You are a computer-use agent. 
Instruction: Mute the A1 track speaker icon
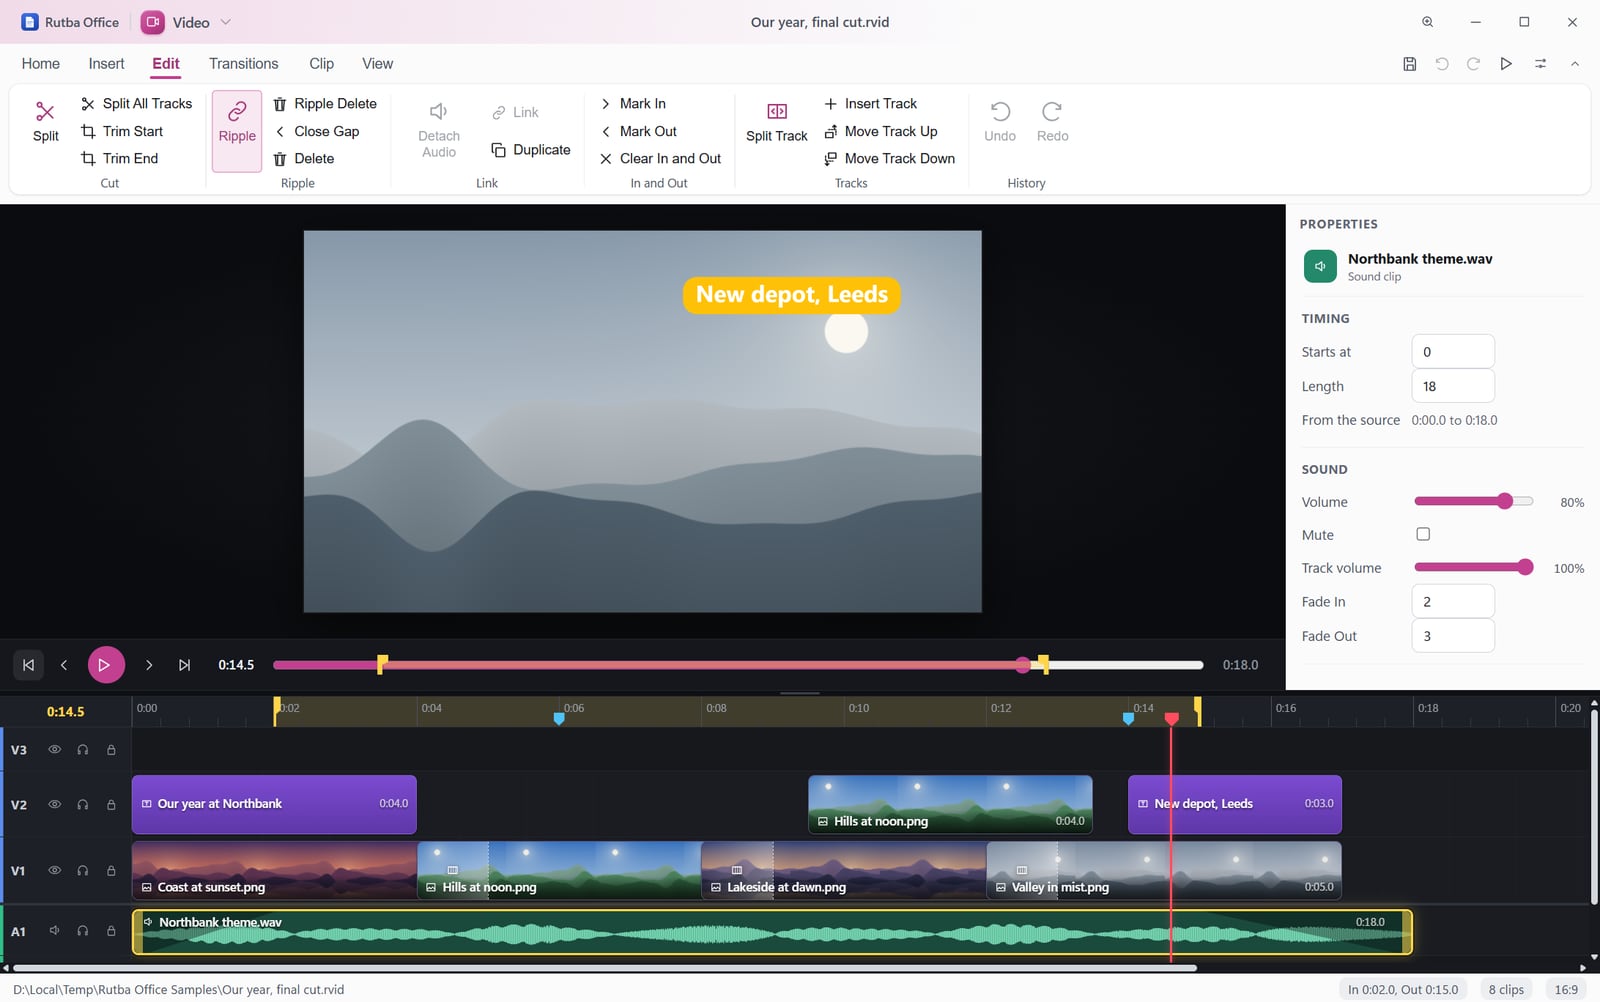pos(55,931)
